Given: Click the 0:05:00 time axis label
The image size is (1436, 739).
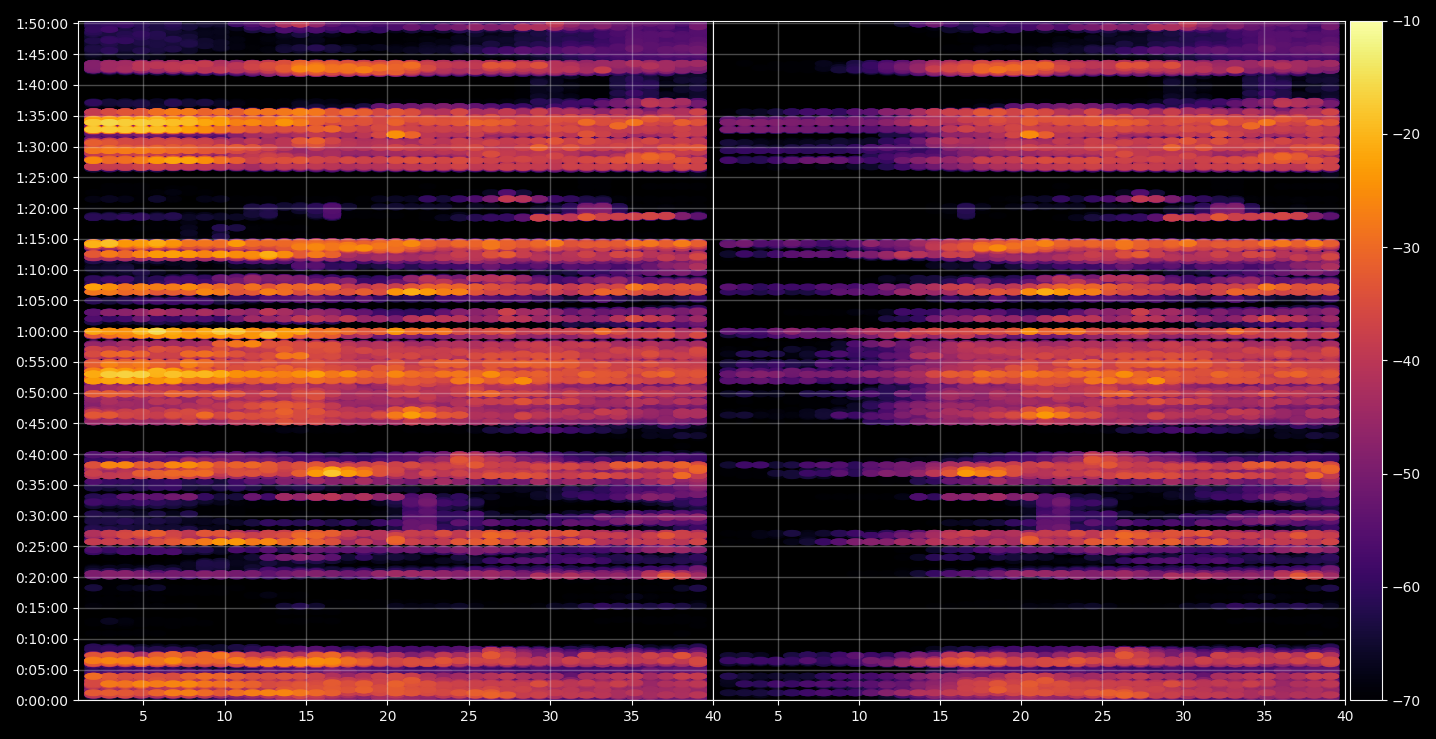Looking at the screenshot, I should [42, 670].
